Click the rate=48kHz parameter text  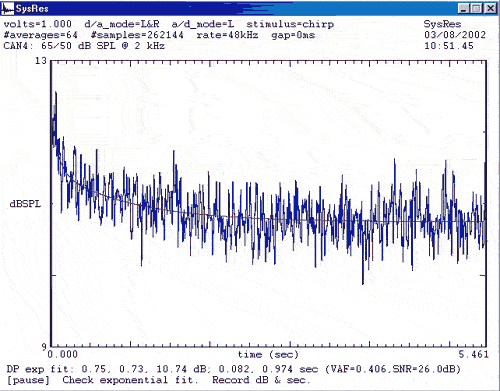[227, 35]
